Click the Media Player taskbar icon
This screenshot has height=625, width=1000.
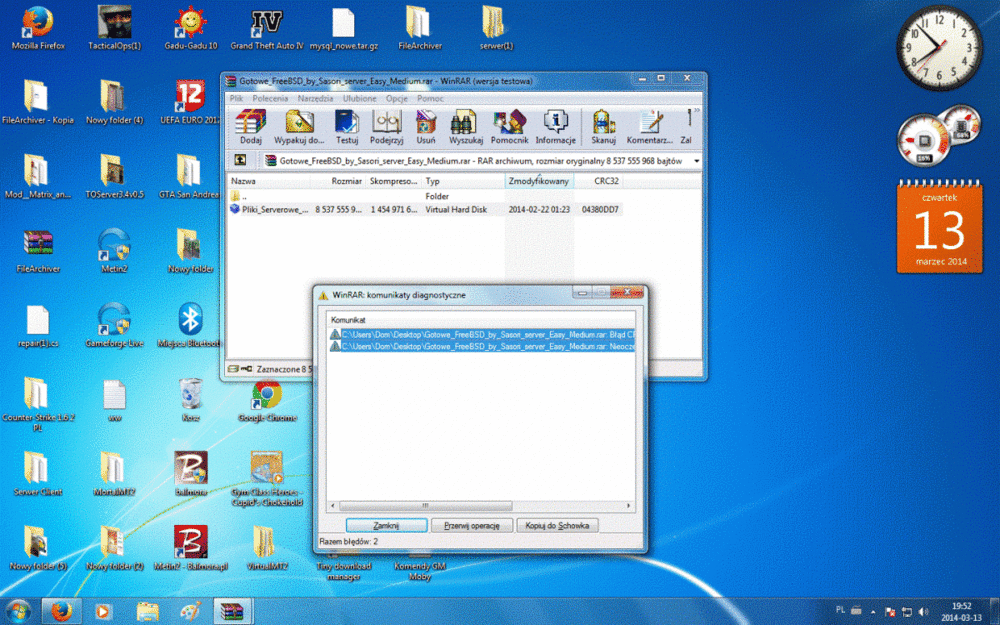[x=104, y=612]
